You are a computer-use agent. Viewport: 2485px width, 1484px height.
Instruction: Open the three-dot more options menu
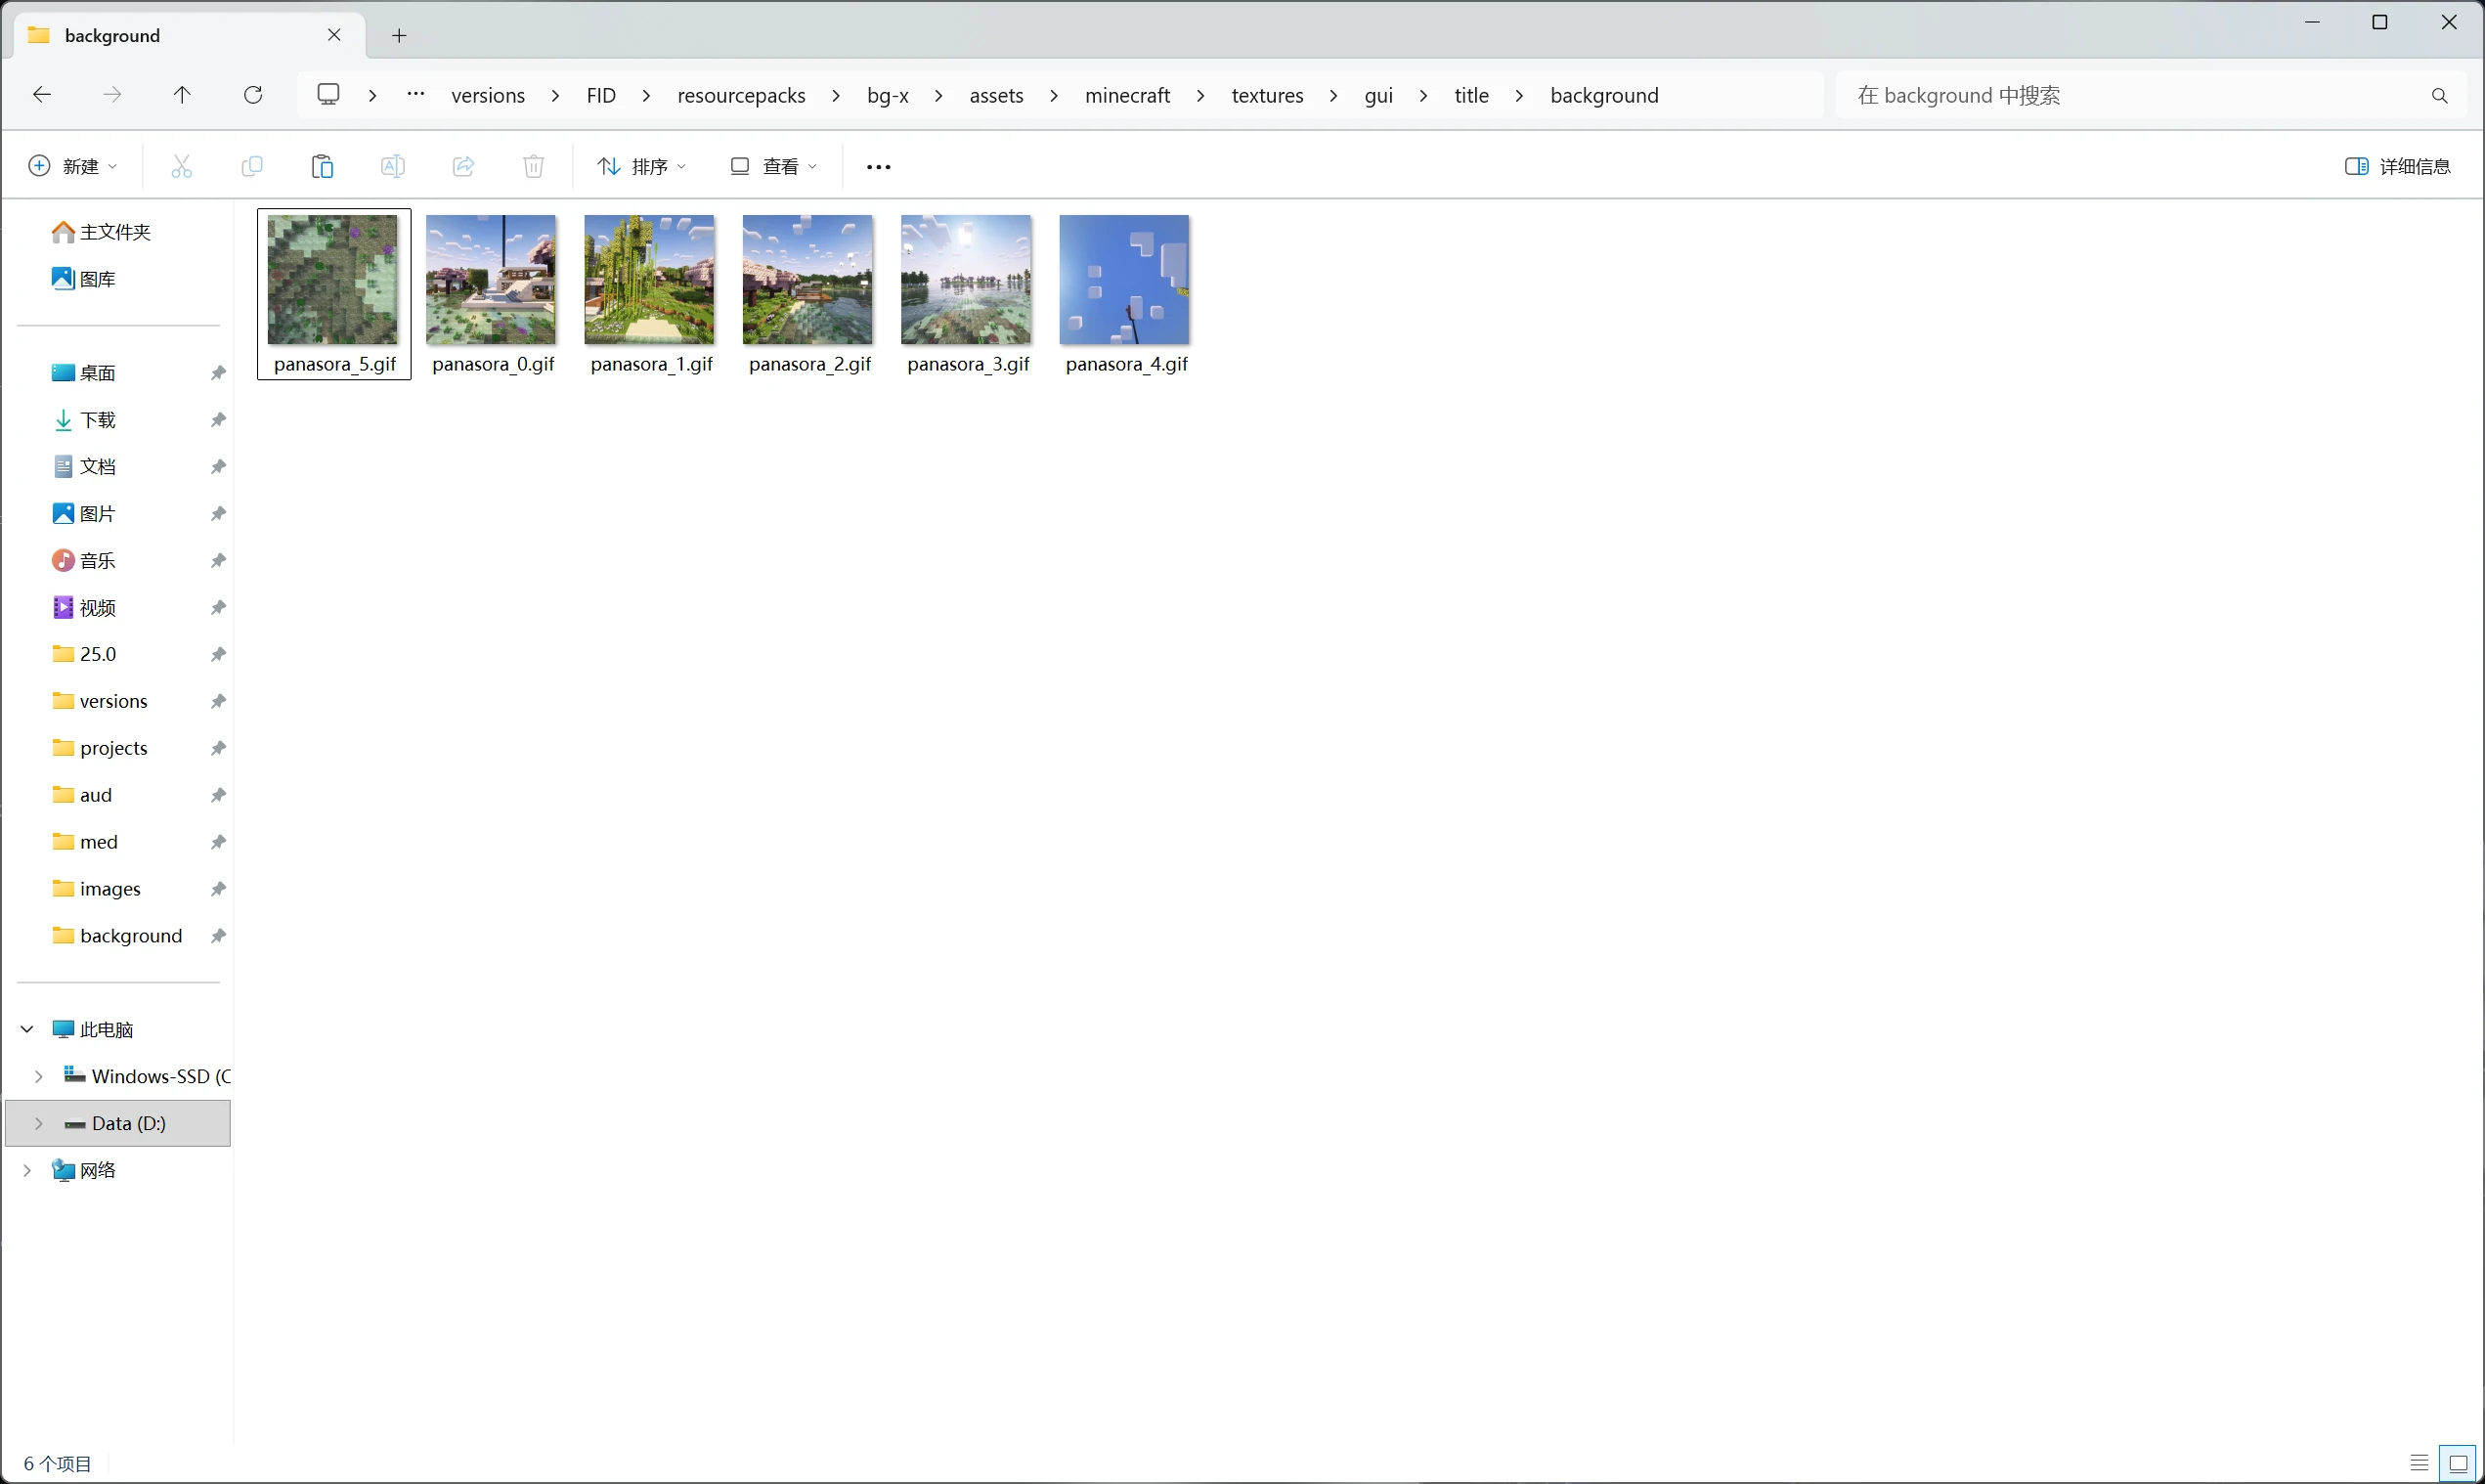(x=878, y=167)
